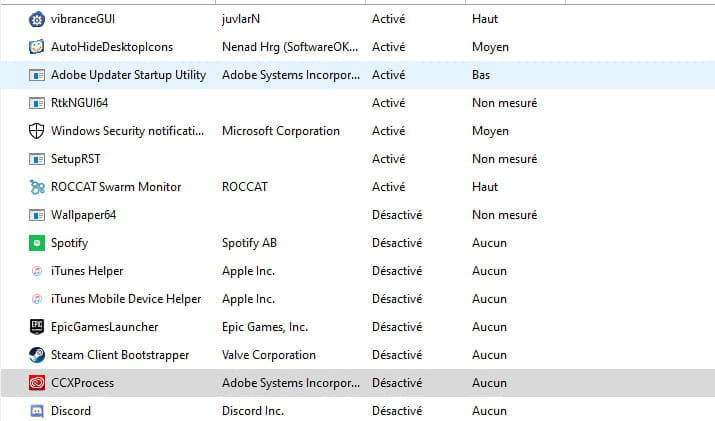The image size is (715, 421).
Task: Click Non mesuré impact for Wallpaper64
Action: coord(505,215)
